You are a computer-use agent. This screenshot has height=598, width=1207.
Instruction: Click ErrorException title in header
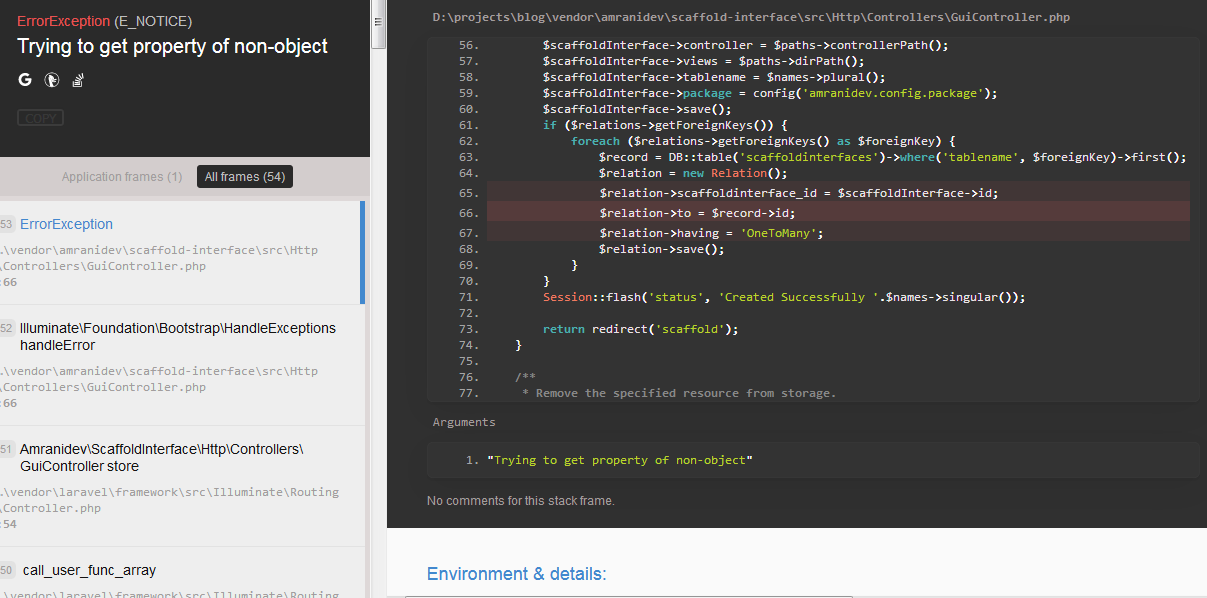(x=63, y=21)
